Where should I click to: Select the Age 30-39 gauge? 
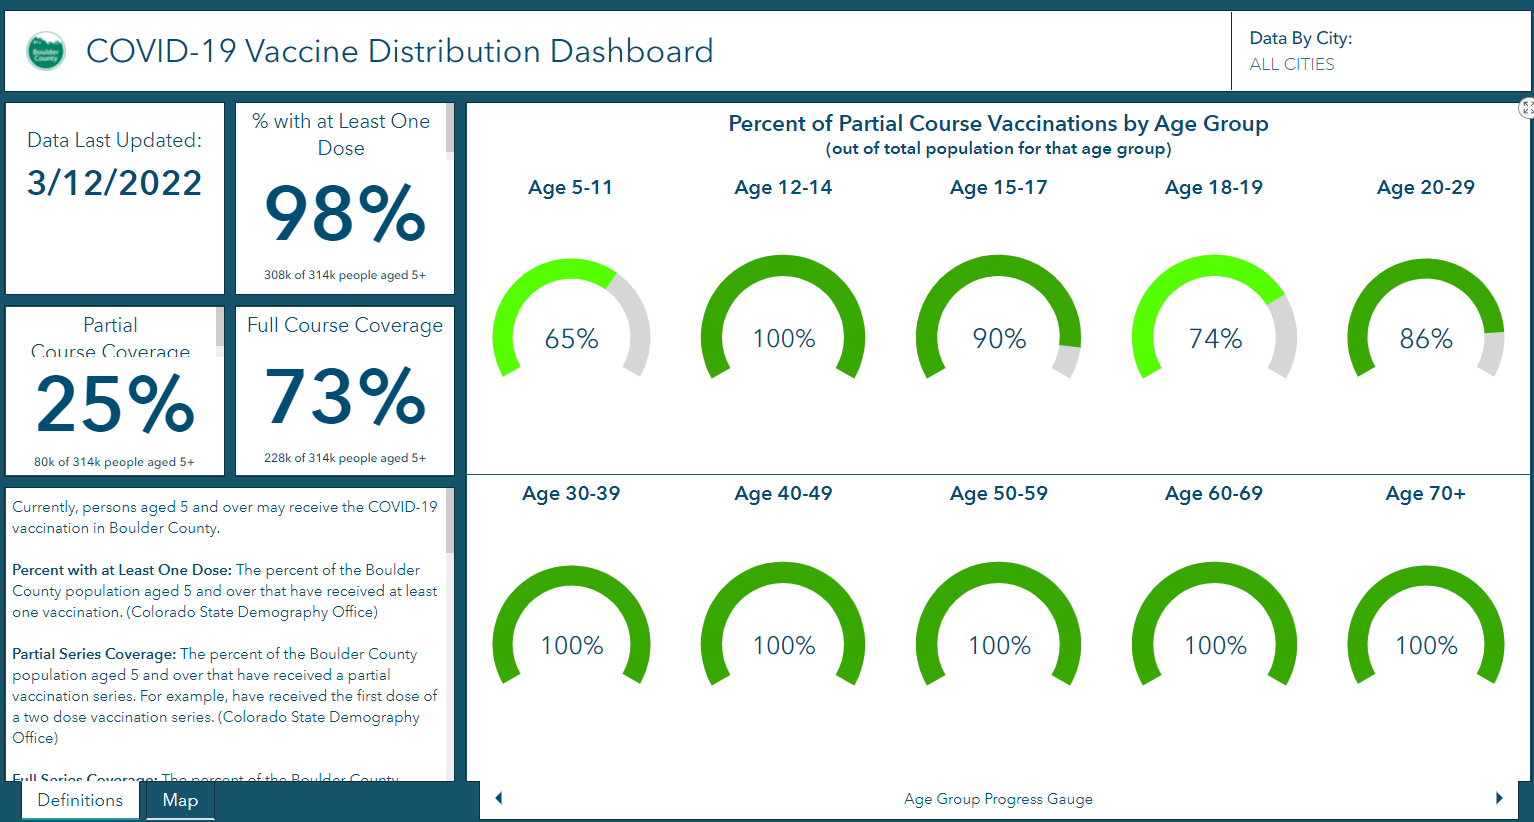pyautogui.click(x=571, y=625)
